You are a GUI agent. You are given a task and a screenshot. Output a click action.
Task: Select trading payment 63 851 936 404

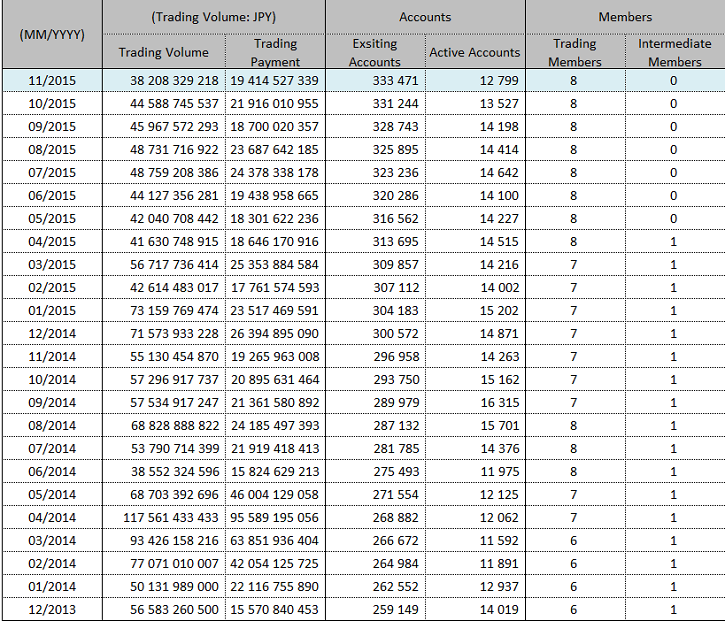276,541
